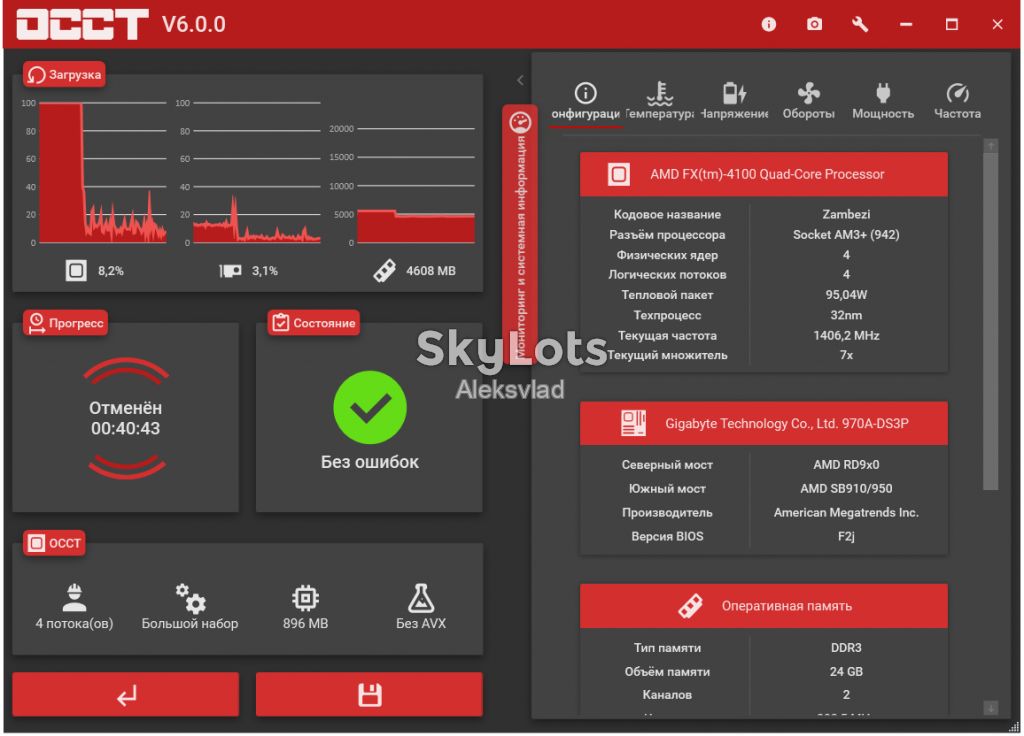Collapse the monitoring side panel arrow
This screenshot has height=736, width=1024.
click(x=520, y=80)
